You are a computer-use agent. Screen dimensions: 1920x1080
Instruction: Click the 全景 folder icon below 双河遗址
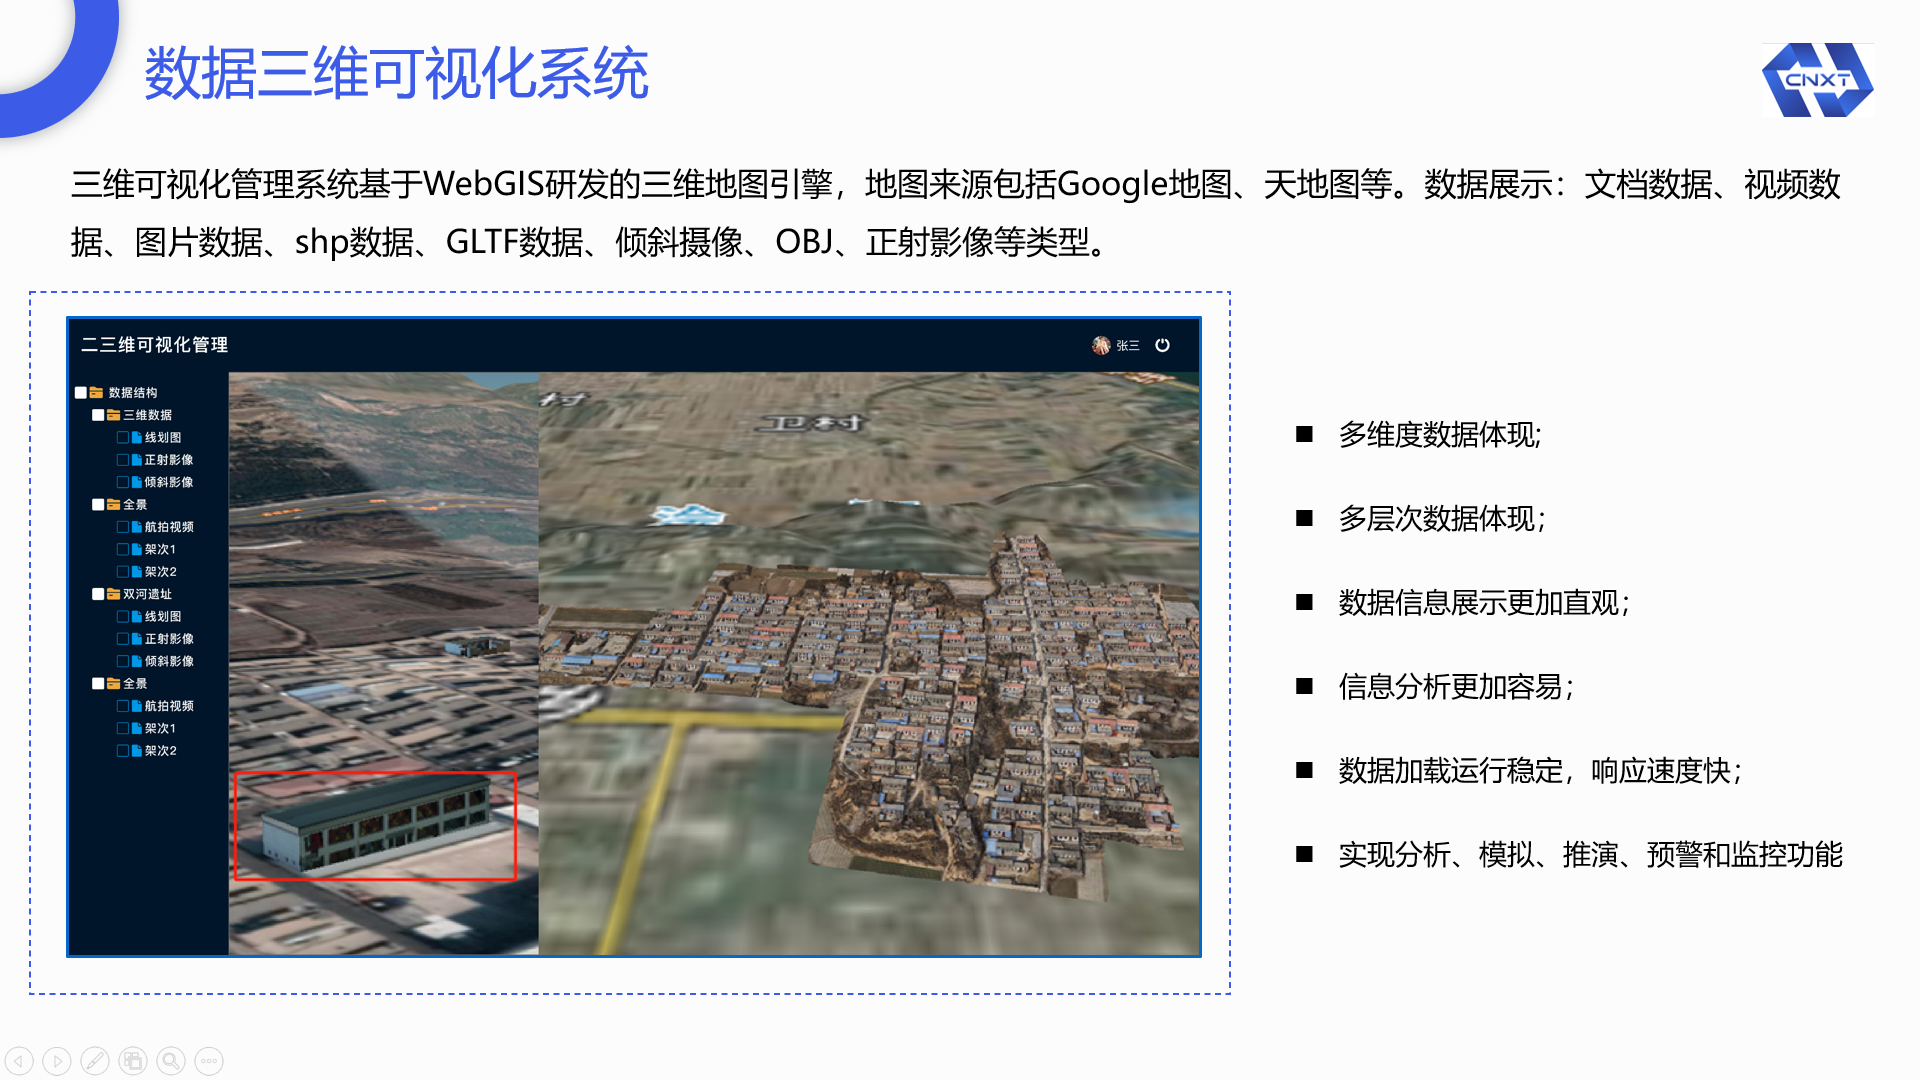(113, 684)
